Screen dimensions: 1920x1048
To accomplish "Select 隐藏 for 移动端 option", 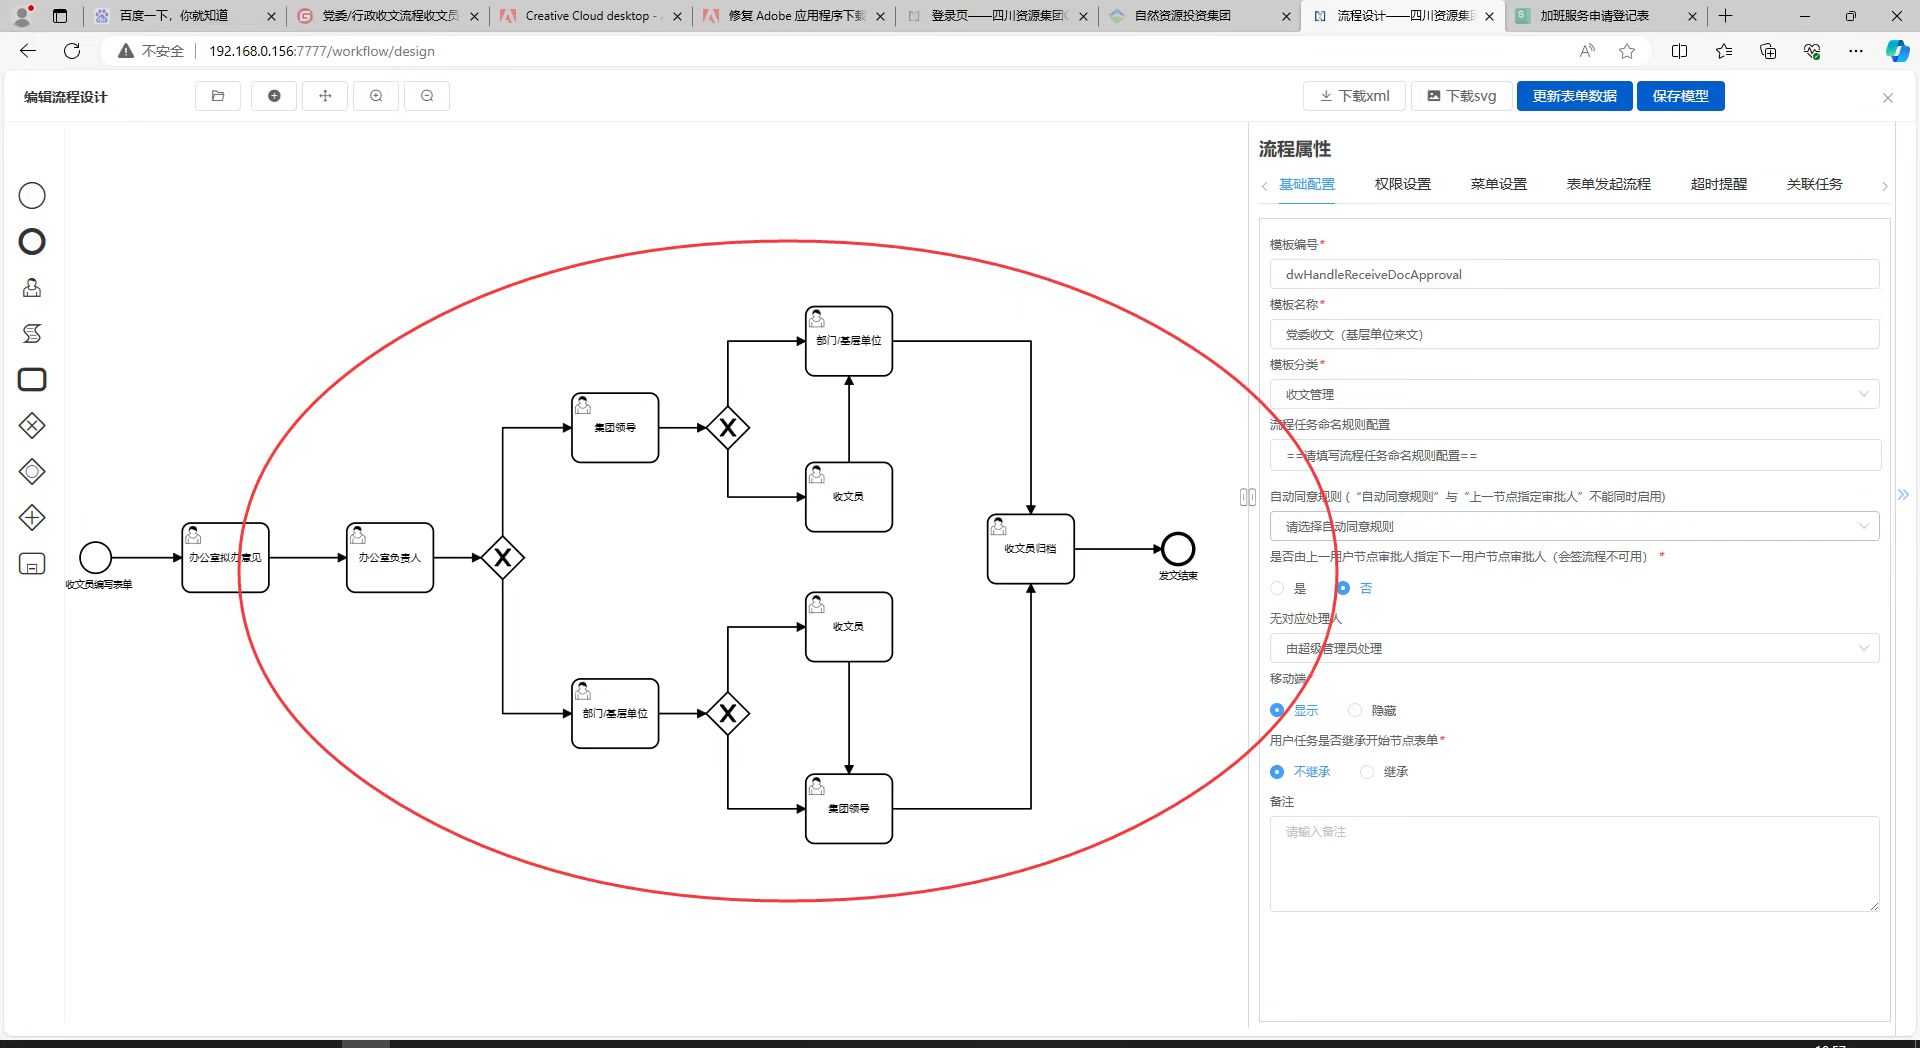I will [x=1355, y=710].
